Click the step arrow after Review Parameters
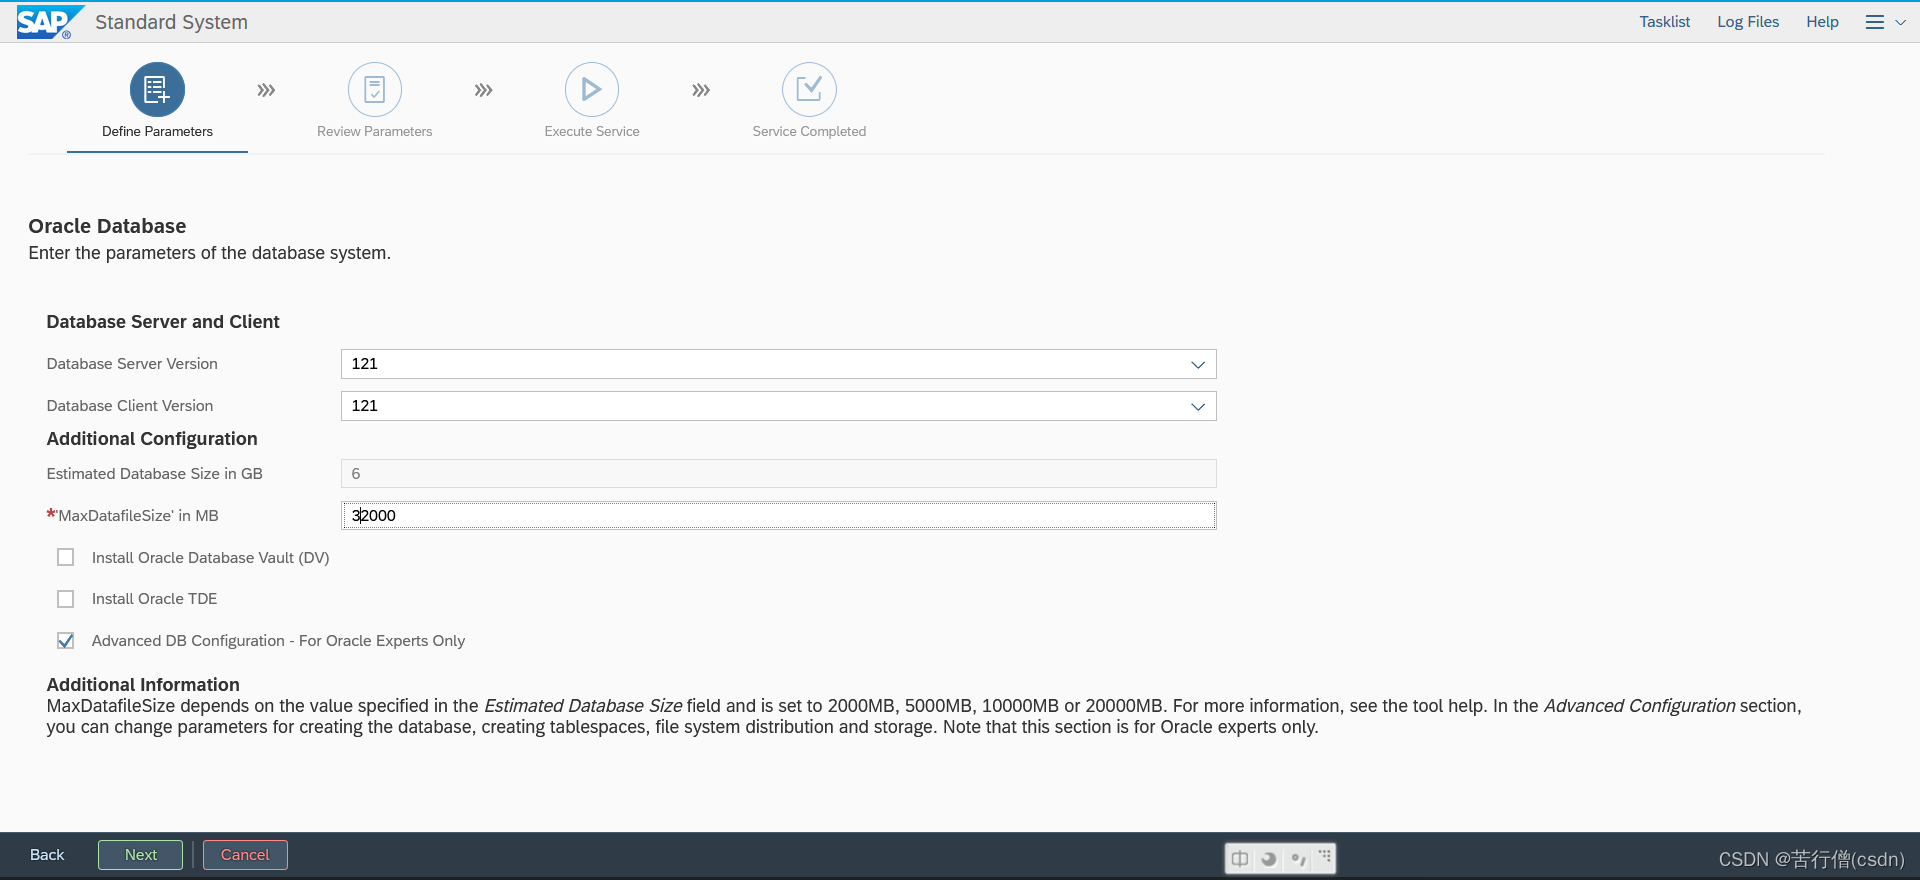The image size is (1920, 880). (484, 90)
